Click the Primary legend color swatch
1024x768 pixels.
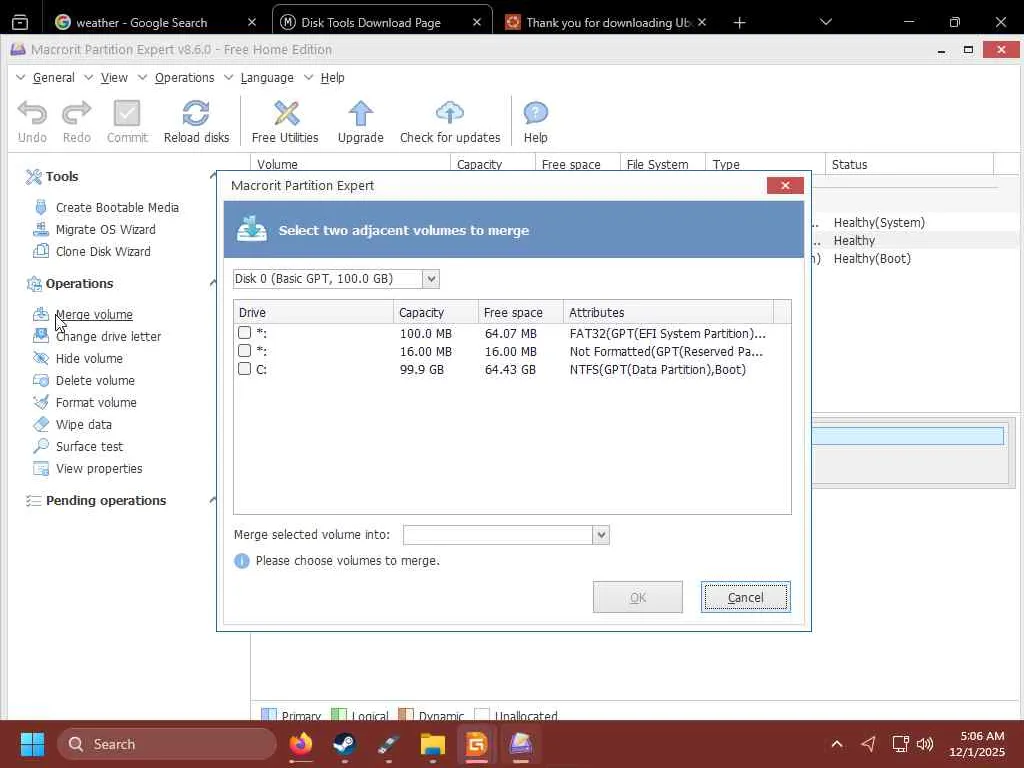pos(268,714)
